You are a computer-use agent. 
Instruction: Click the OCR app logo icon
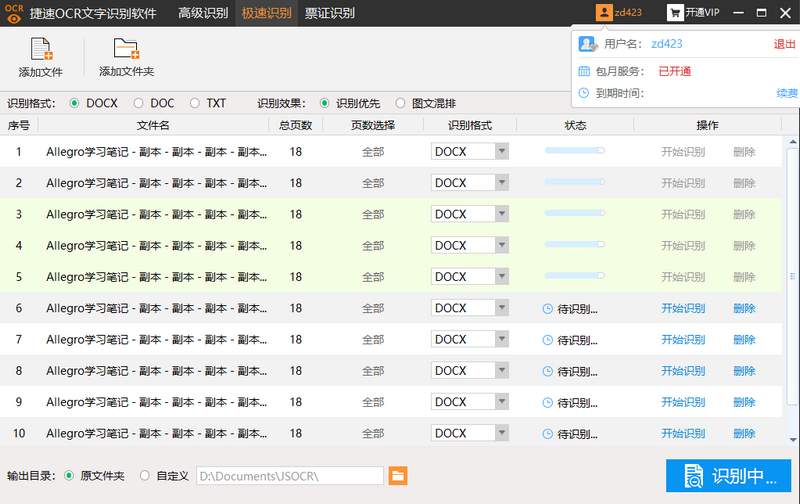pyautogui.click(x=14, y=13)
